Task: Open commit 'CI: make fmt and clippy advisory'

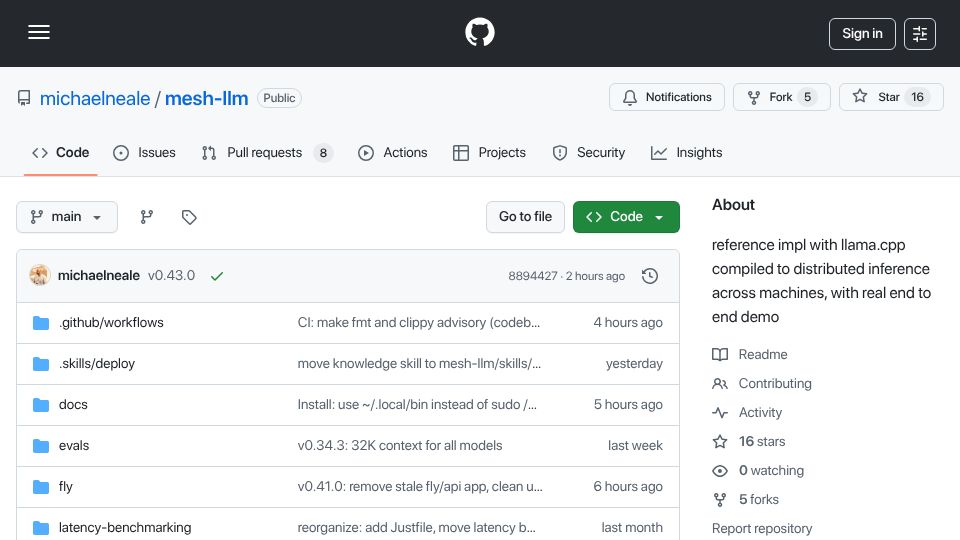Action: click(419, 323)
